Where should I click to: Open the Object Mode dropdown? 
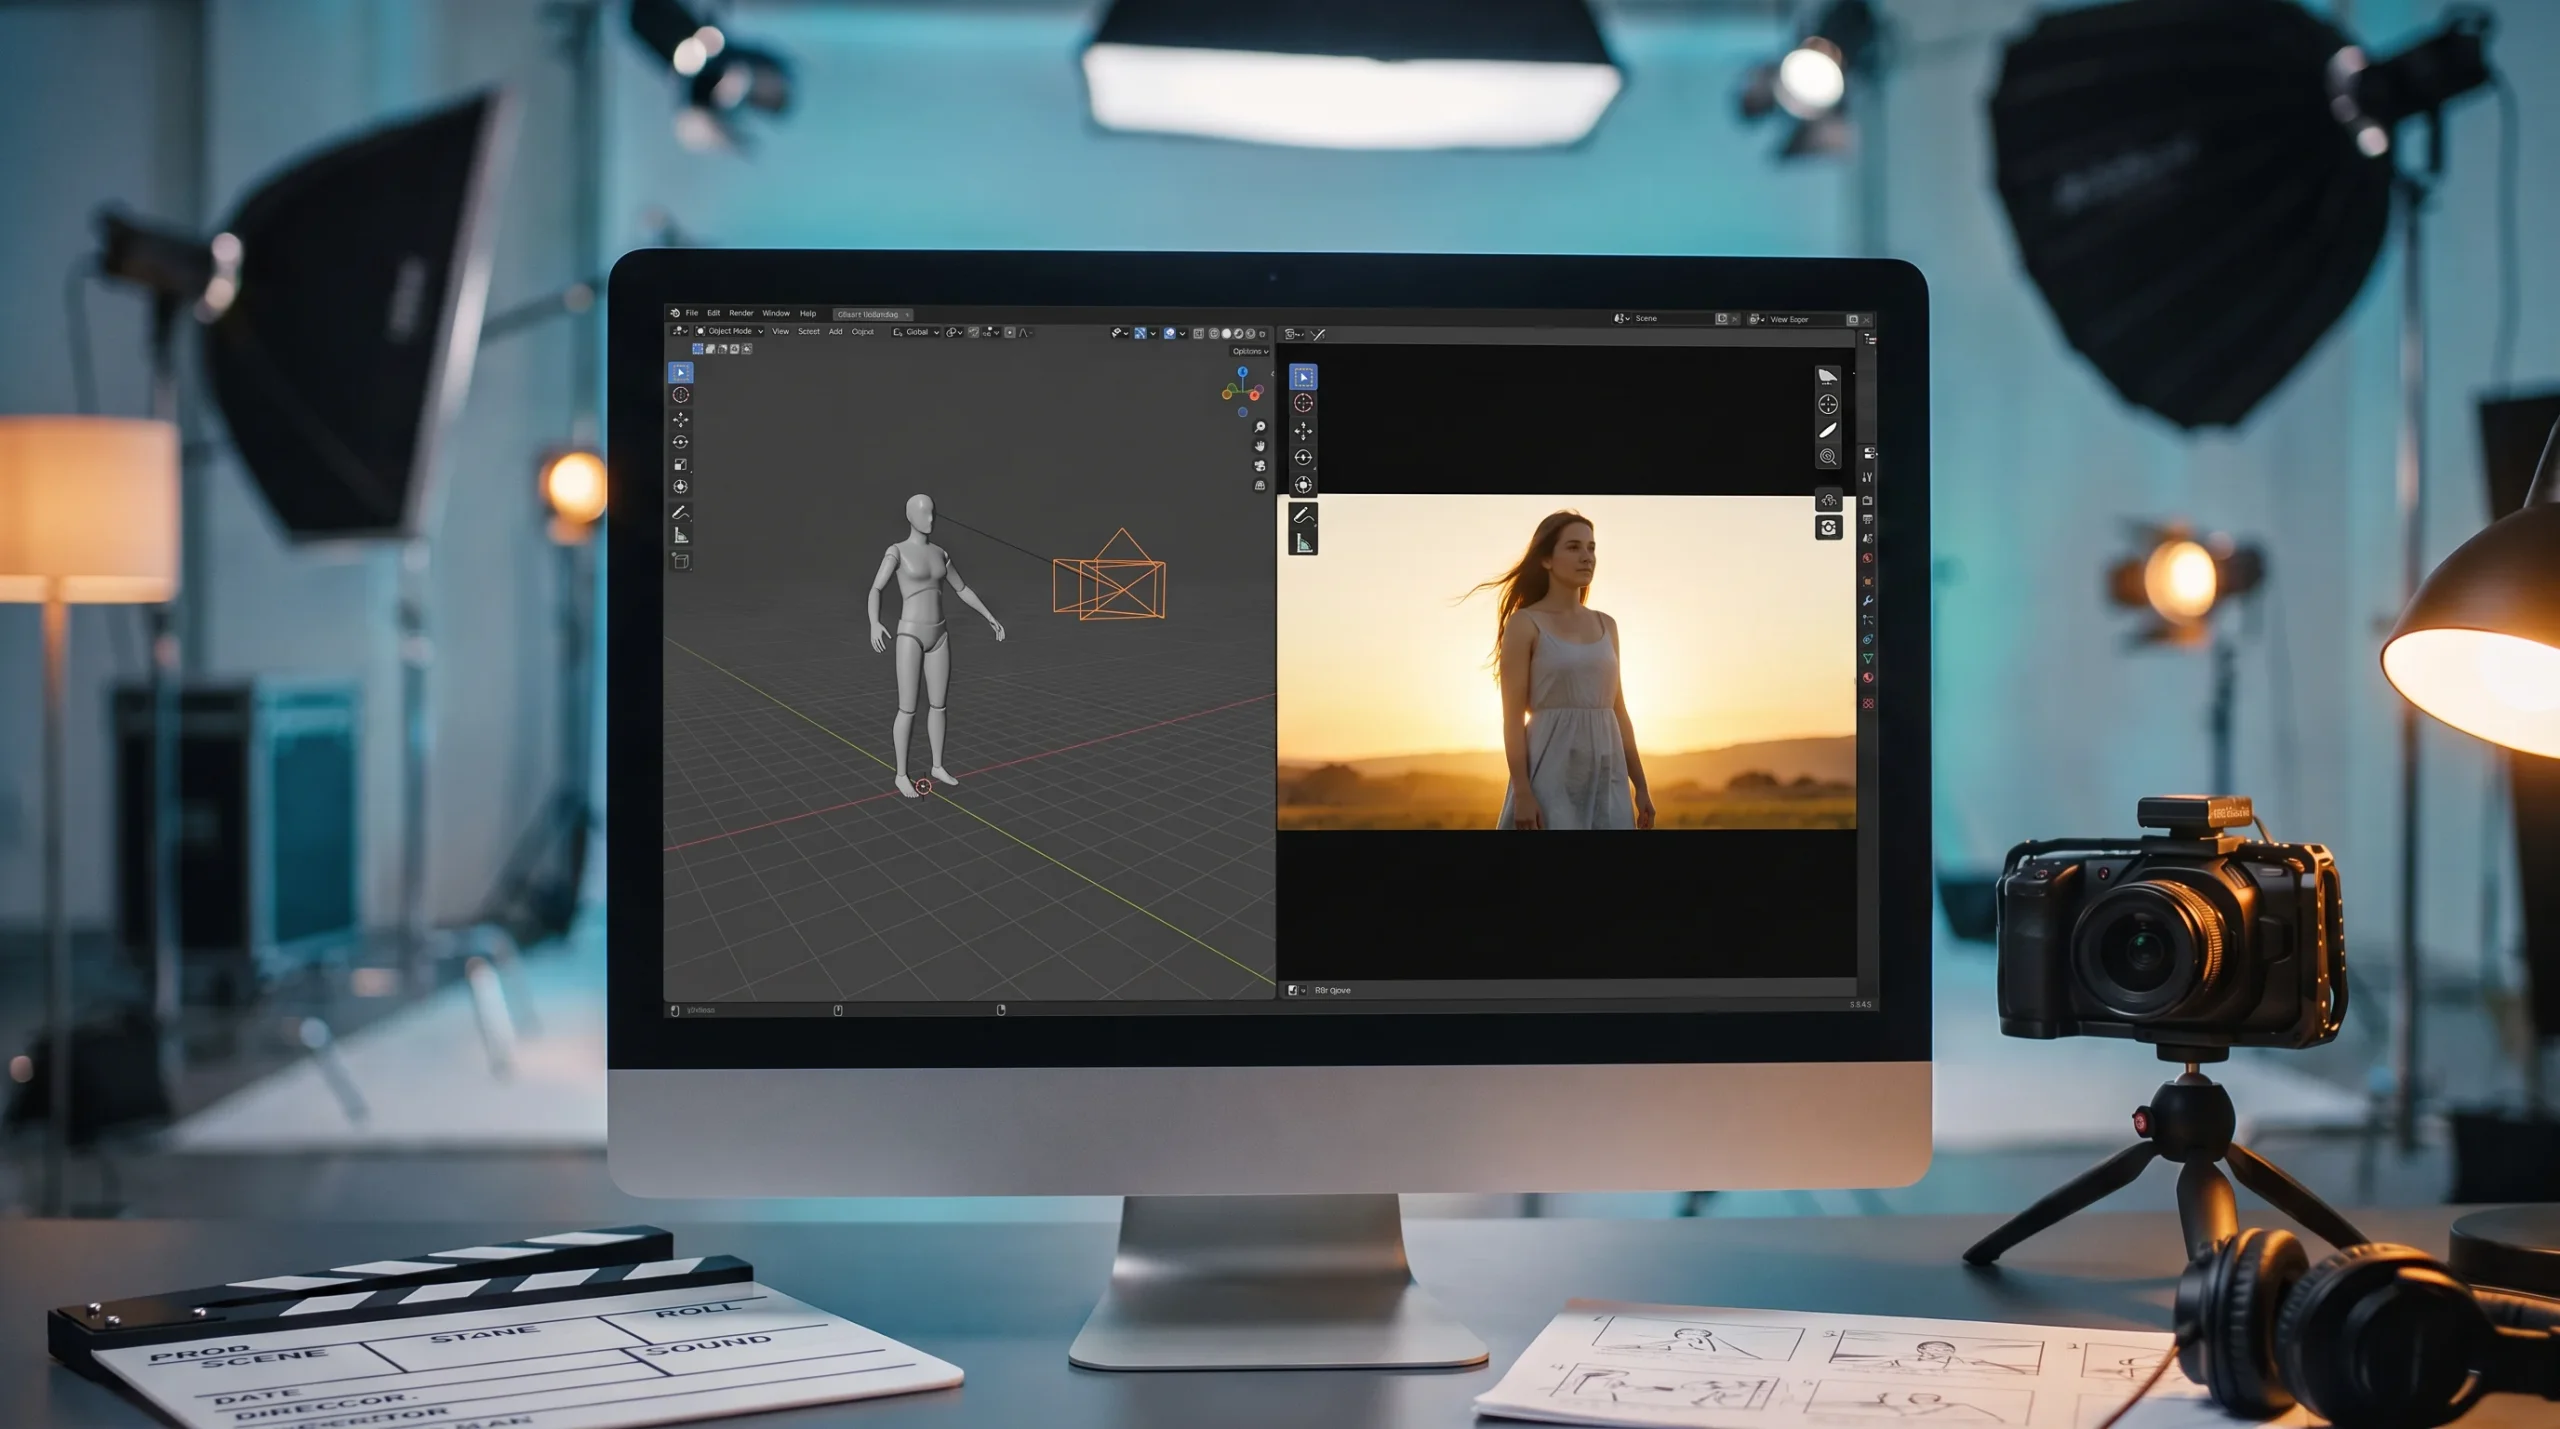point(730,331)
